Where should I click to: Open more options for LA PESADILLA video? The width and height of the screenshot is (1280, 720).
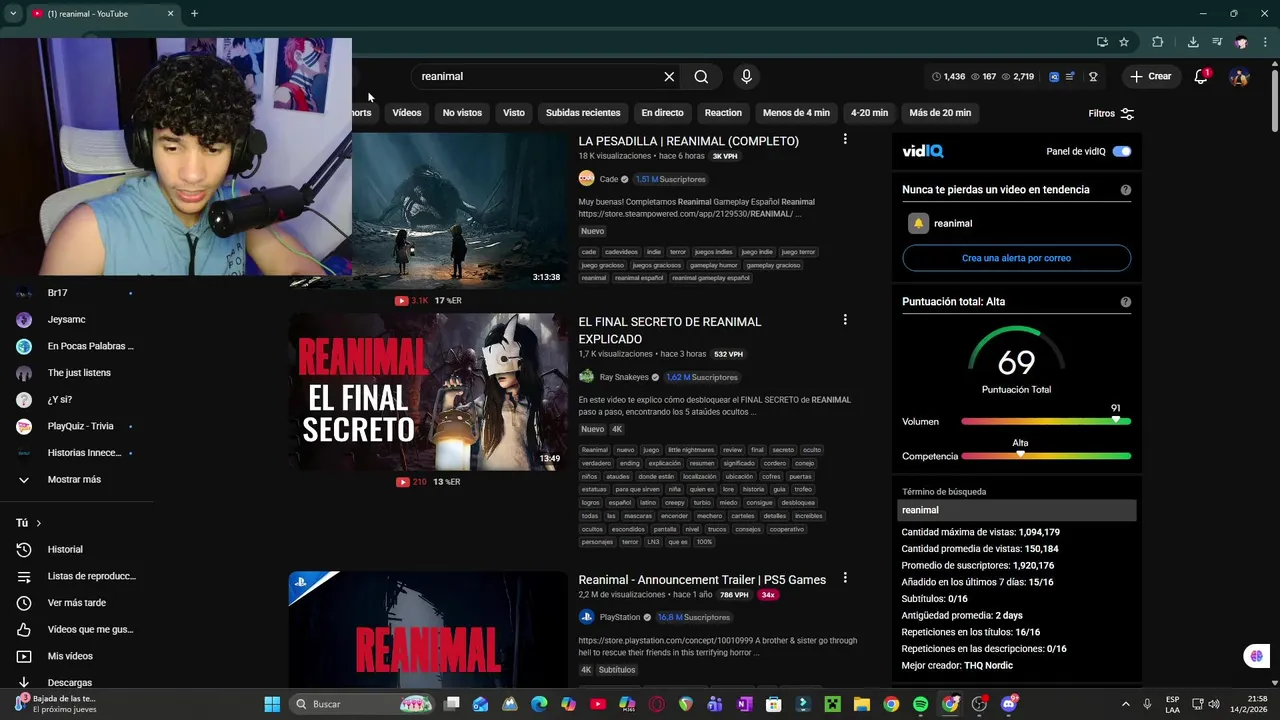click(x=845, y=140)
